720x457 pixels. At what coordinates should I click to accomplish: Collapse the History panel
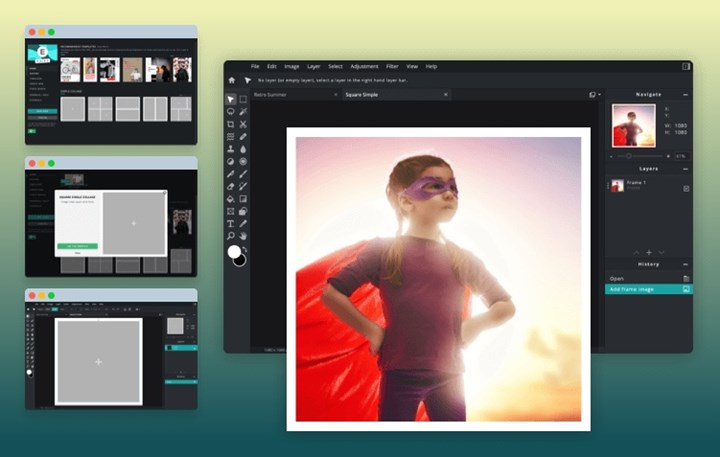[x=685, y=264]
